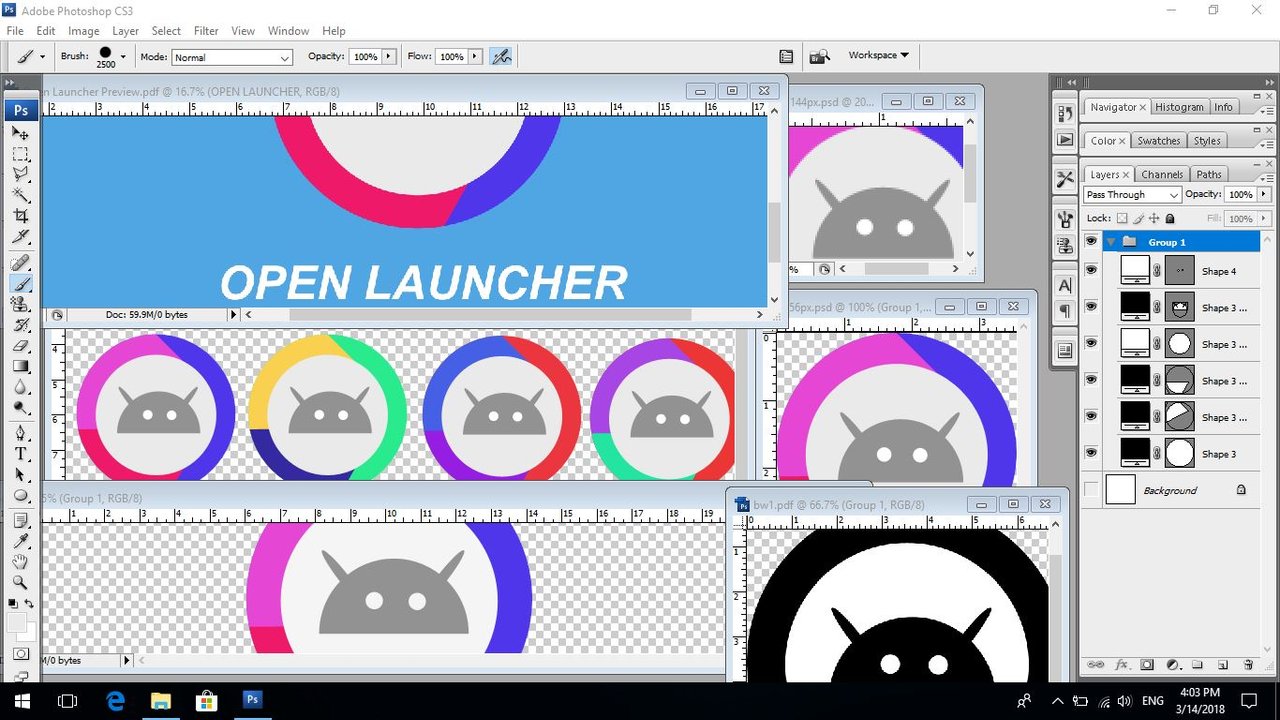1280x720 pixels.
Task: Select the Horizontal Type tool
Action: (21, 454)
